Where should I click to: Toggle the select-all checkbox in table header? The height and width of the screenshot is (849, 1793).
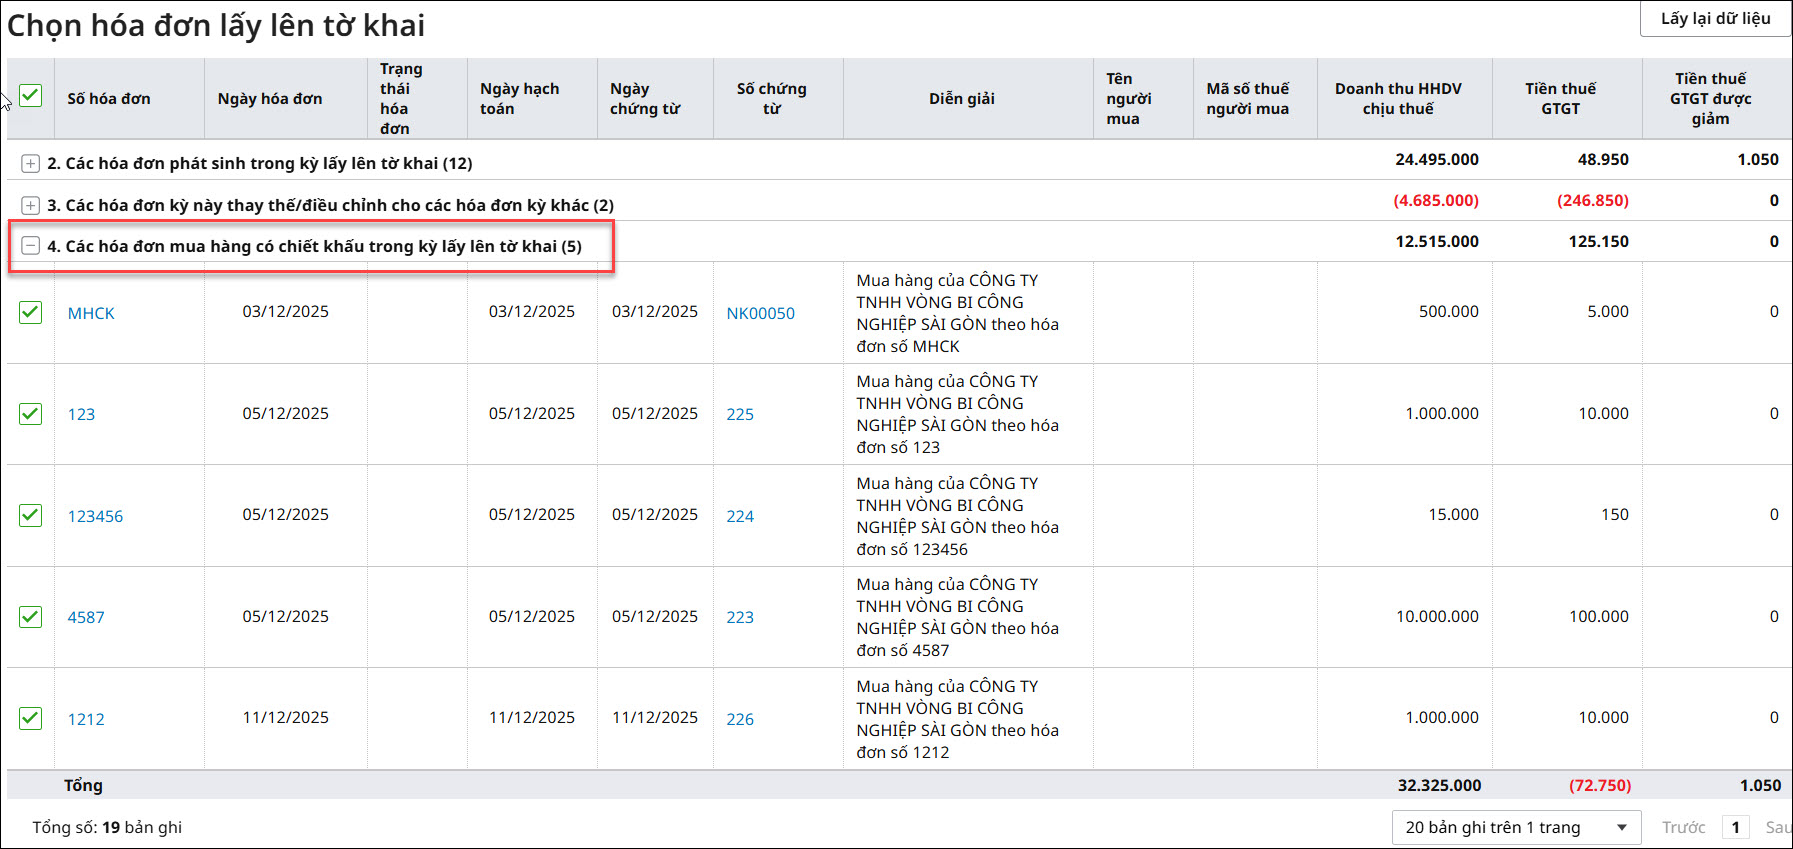point(31,96)
